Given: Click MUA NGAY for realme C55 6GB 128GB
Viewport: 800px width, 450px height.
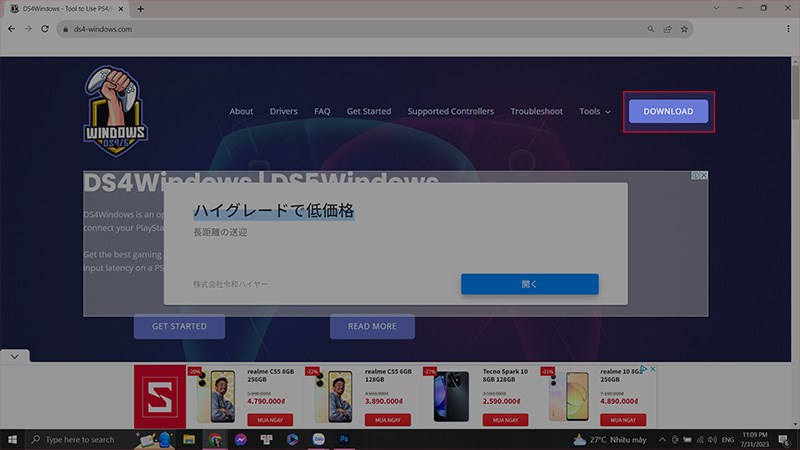Looking at the screenshot, I should click(x=388, y=420).
